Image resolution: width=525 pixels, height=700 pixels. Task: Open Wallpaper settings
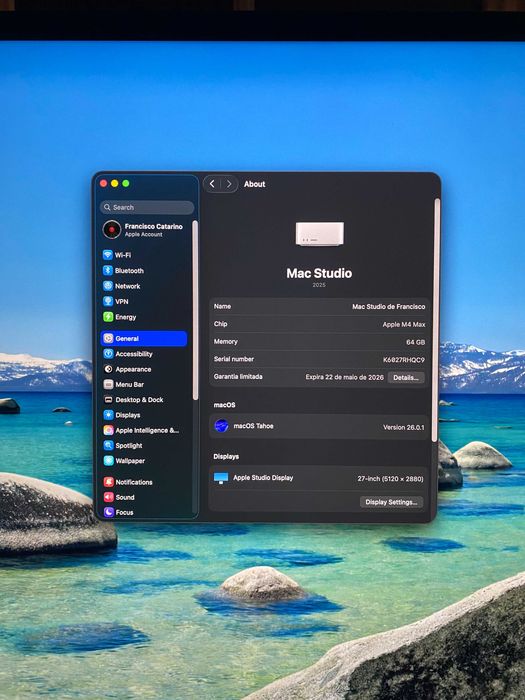click(x=124, y=461)
